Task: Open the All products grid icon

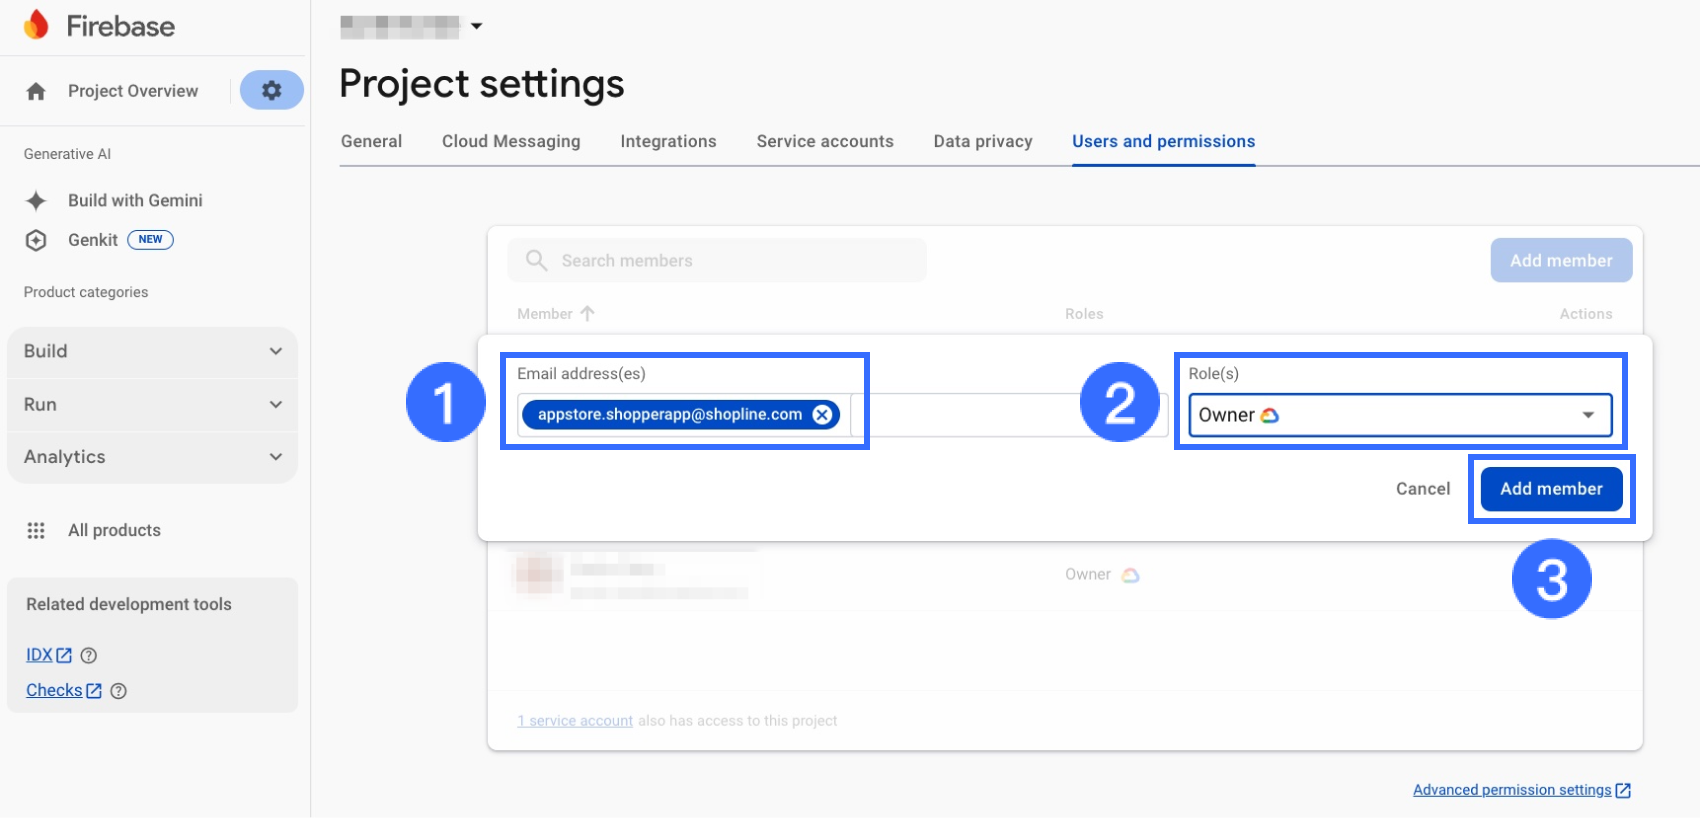Action: [x=36, y=530]
